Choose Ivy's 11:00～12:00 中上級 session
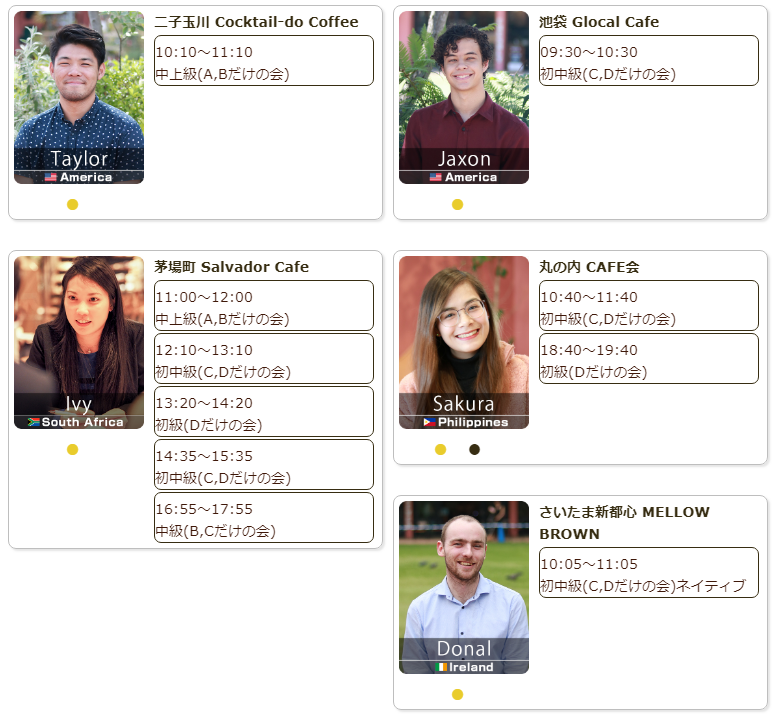 point(264,306)
